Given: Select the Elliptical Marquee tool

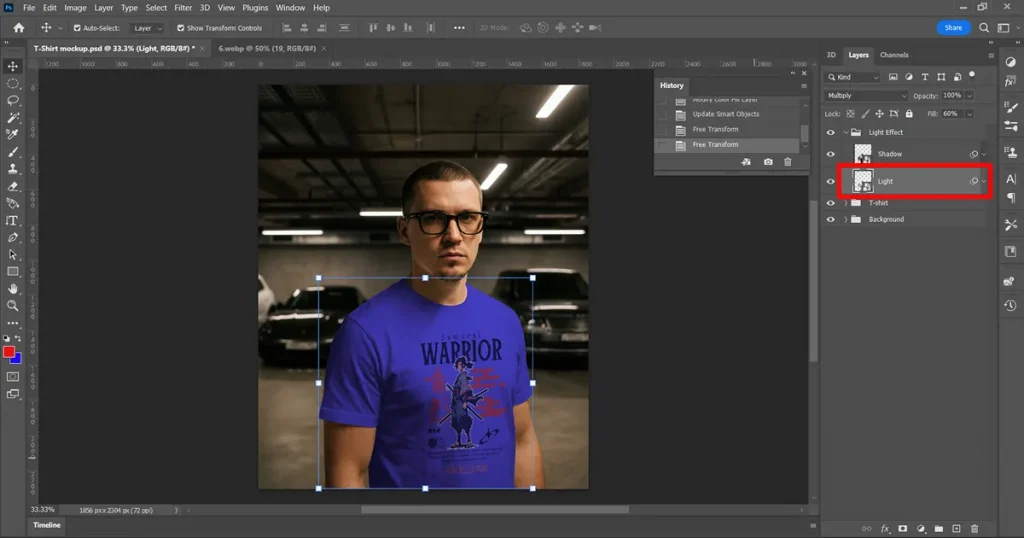Looking at the screenshot, I should coord(13,84).
